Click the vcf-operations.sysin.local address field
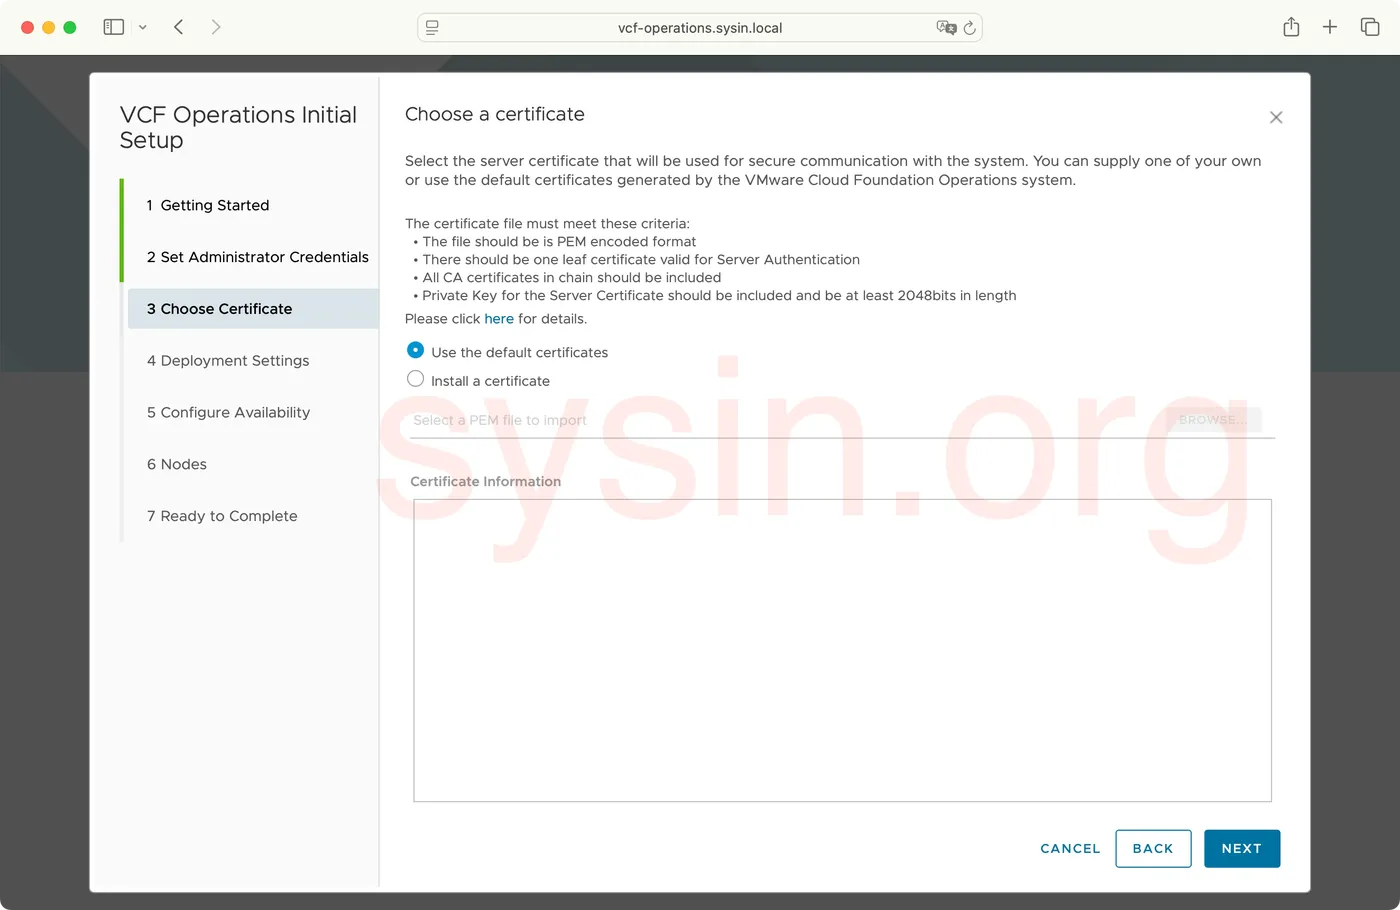Viewport: 1400px width, 910px height. (700, 28)
